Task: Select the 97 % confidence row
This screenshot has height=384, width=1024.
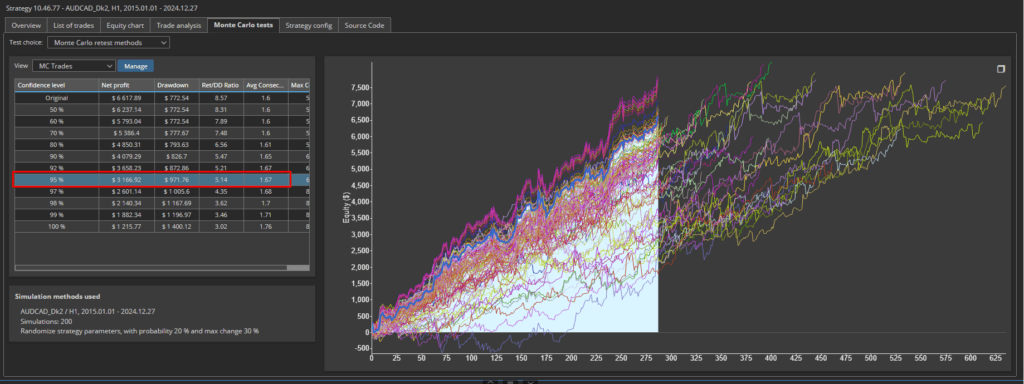Action: click(x=162, y=191)
